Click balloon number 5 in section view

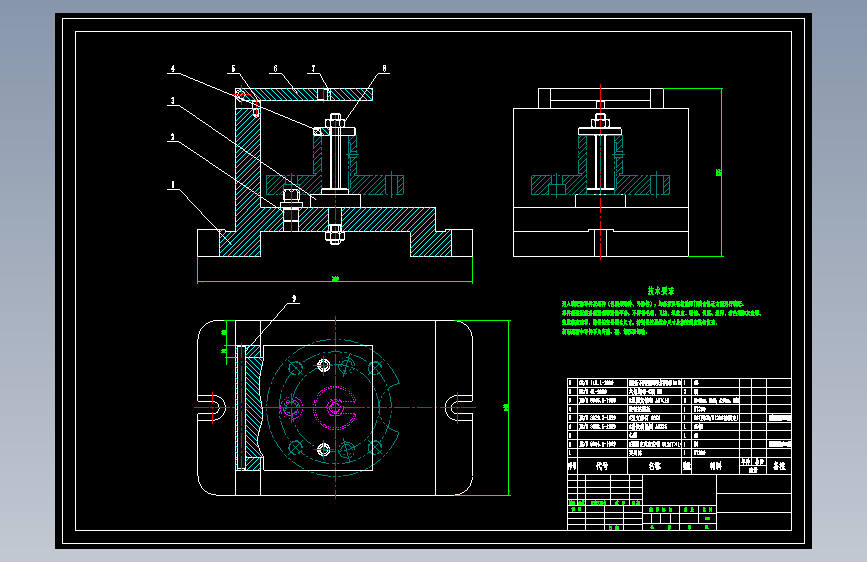tap(233, 69)
